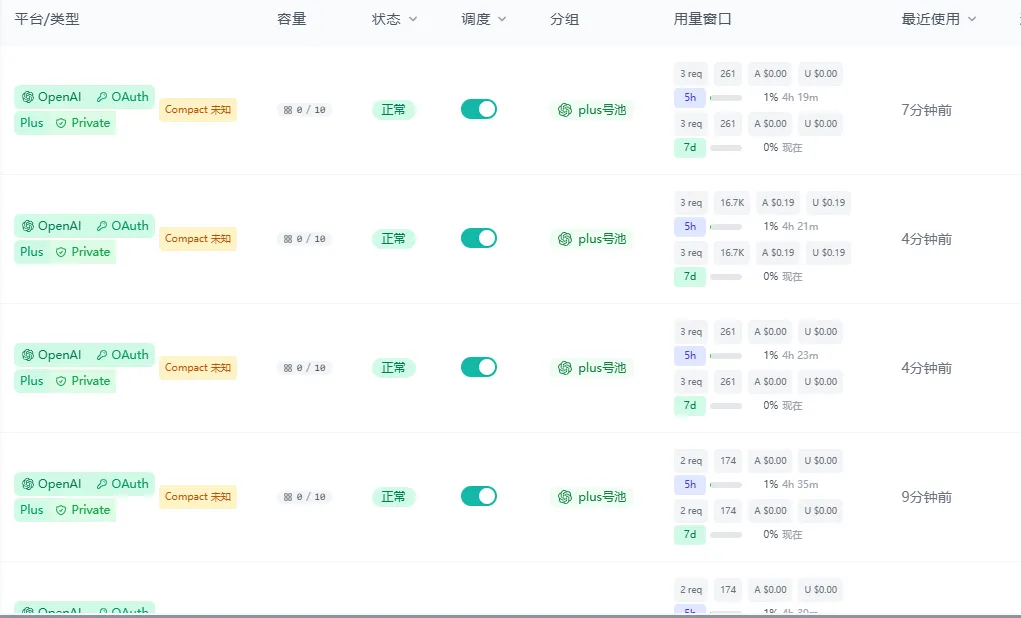
Task: Click the 2 req chip above 4h 35m
Action: click(691, 460)
